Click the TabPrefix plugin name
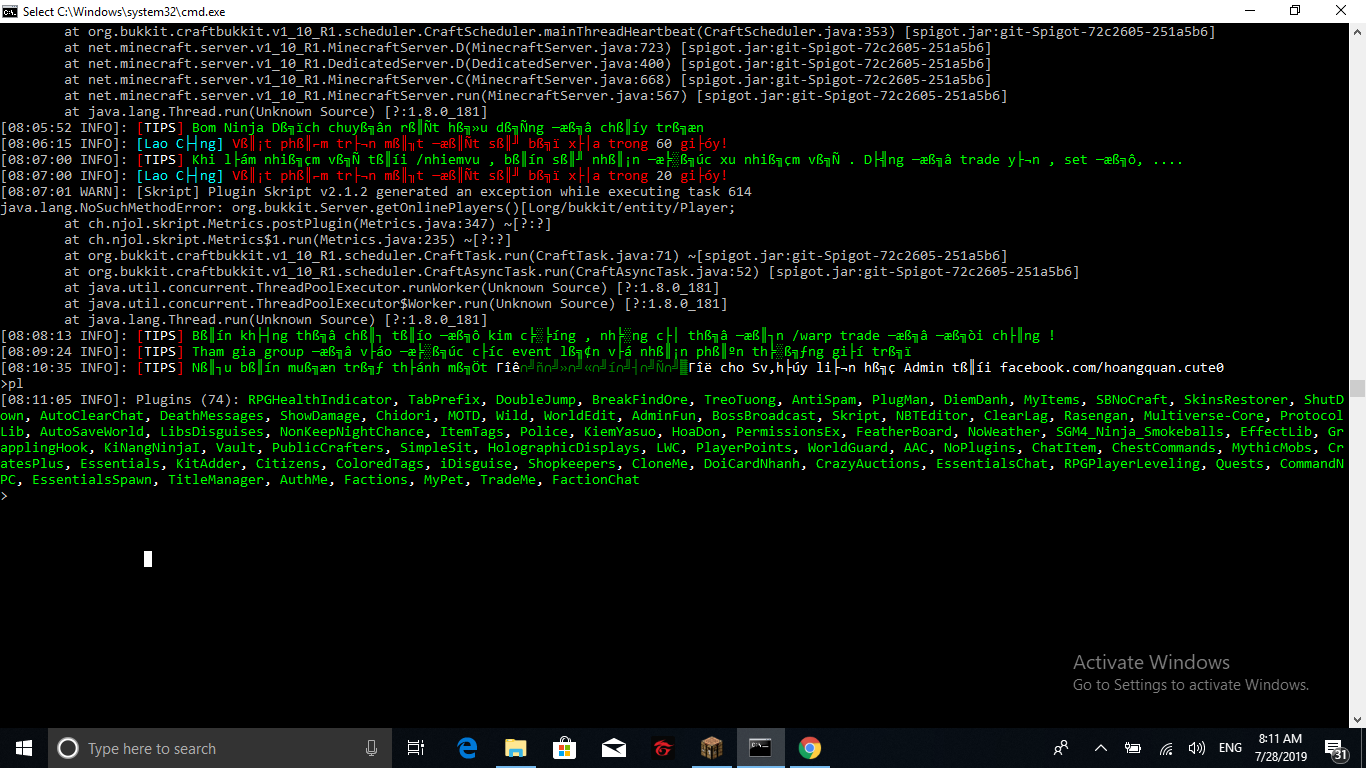The height and width of the screenshot is (768, 1366). click(444, 400)
